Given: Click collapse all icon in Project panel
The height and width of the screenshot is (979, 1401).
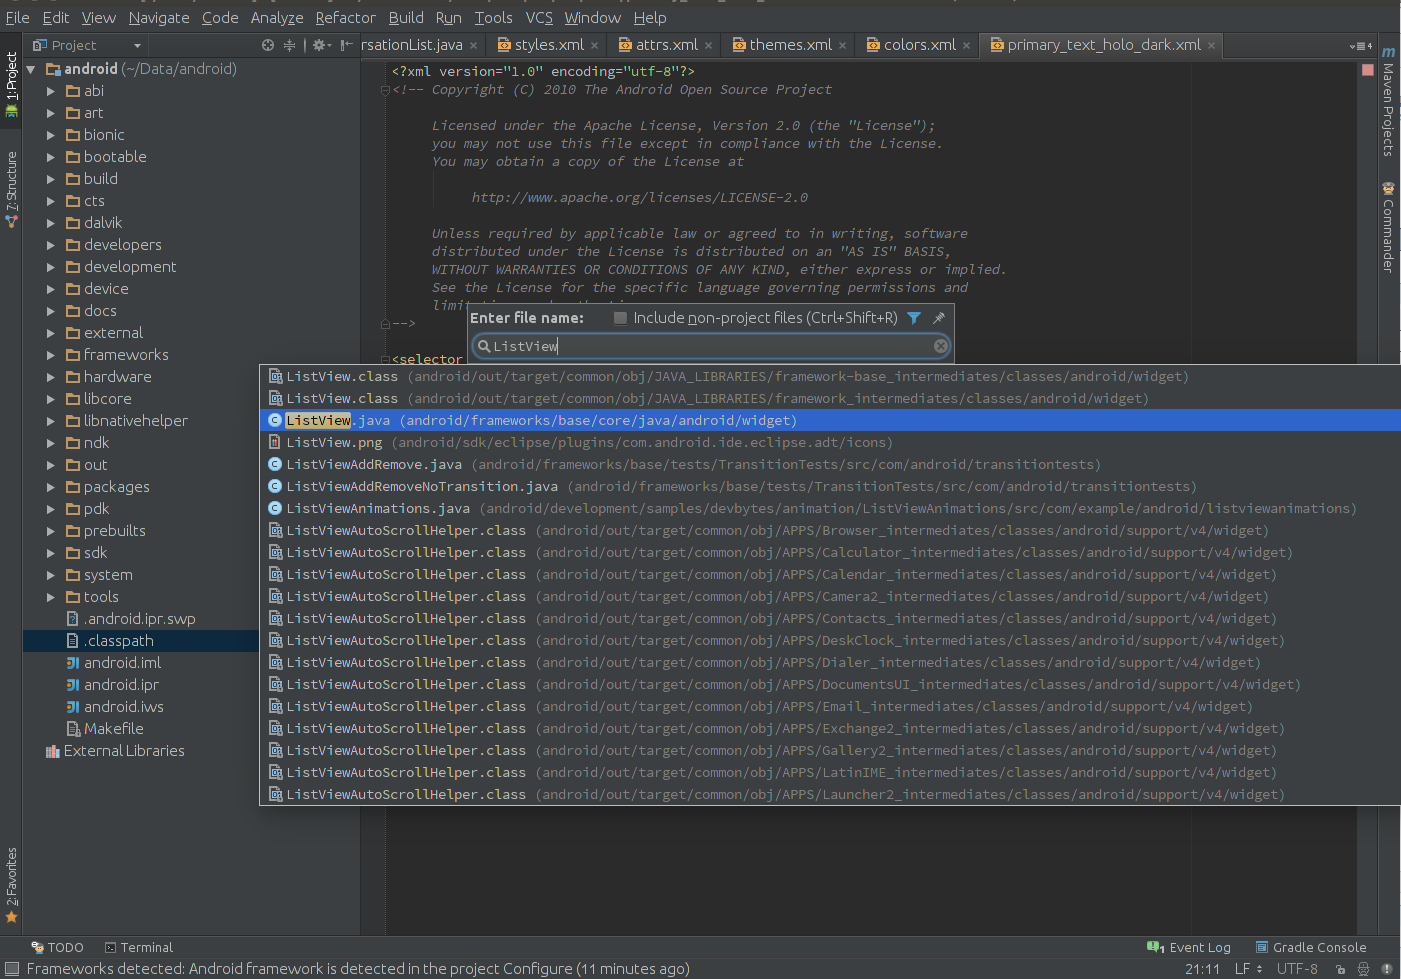Looking at the screenshot, I should point(290,45).
